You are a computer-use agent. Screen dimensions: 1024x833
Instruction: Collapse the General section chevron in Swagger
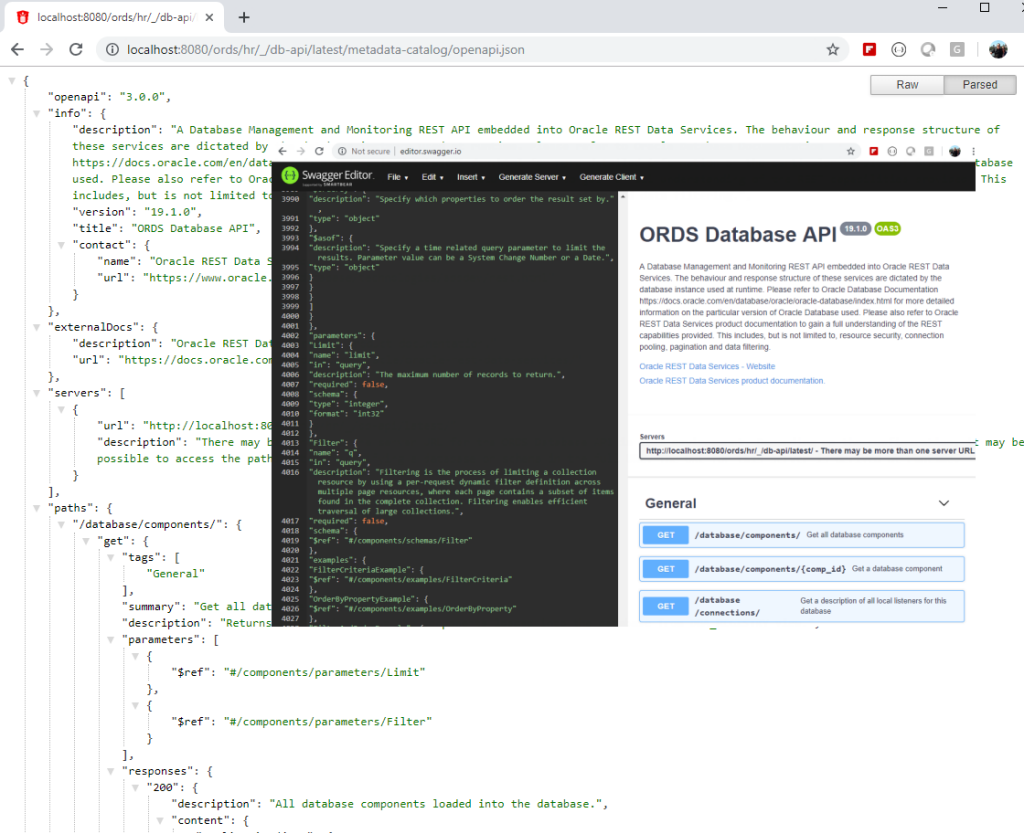pos(944,503)
